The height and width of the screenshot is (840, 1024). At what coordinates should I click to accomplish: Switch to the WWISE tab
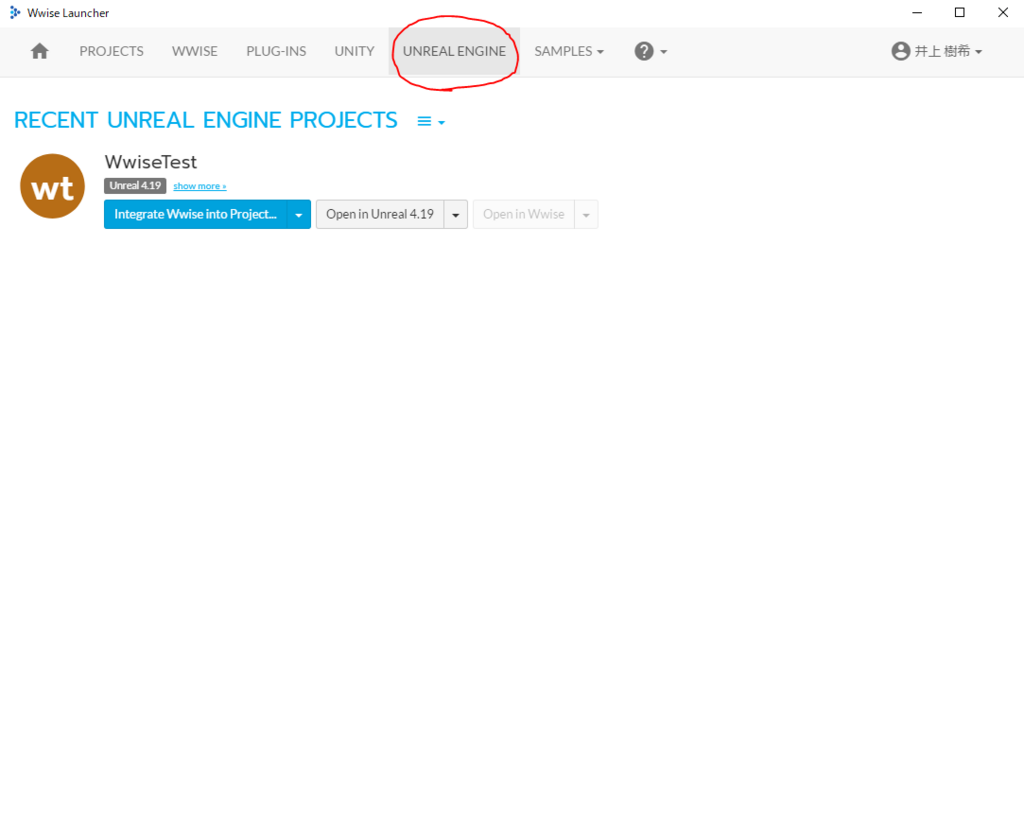click(195, 51)
